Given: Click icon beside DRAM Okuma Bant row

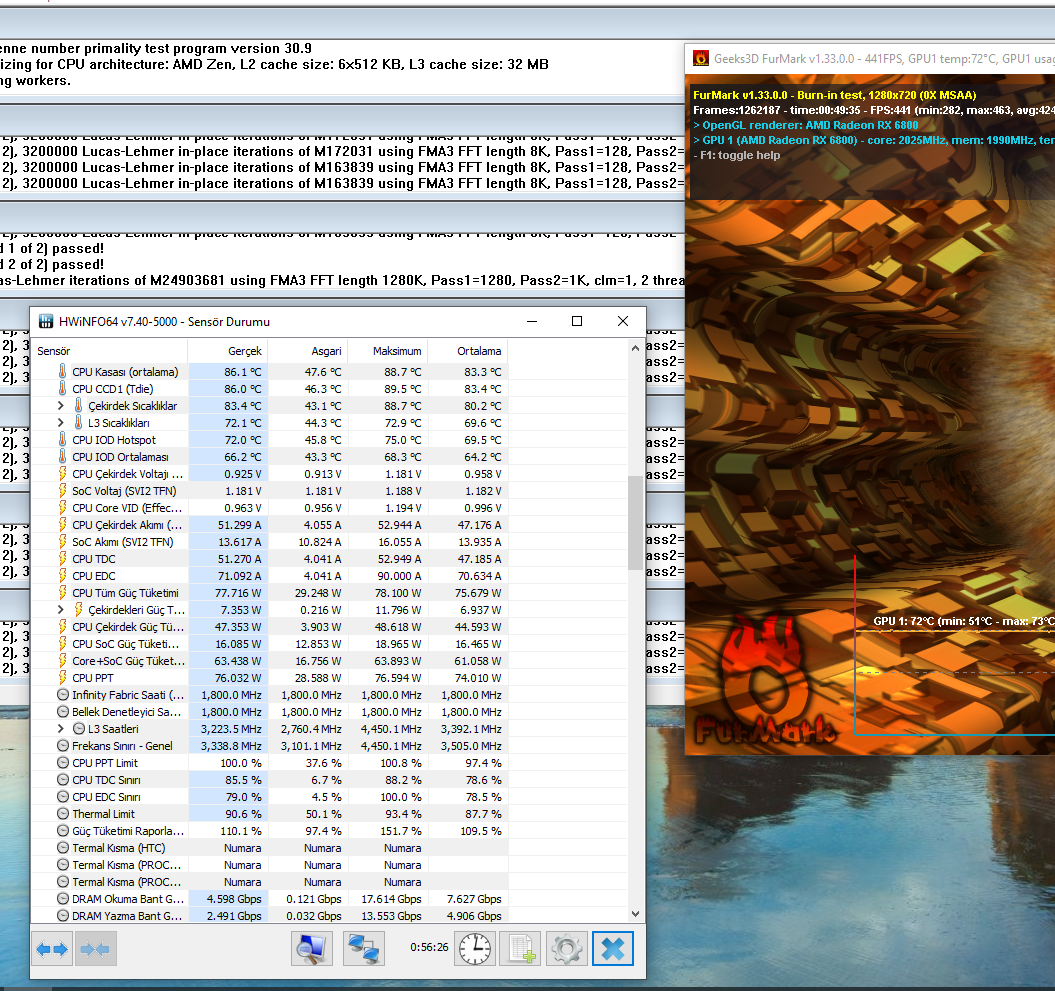Looking at the screenshot, I should (x=63, y=898).
